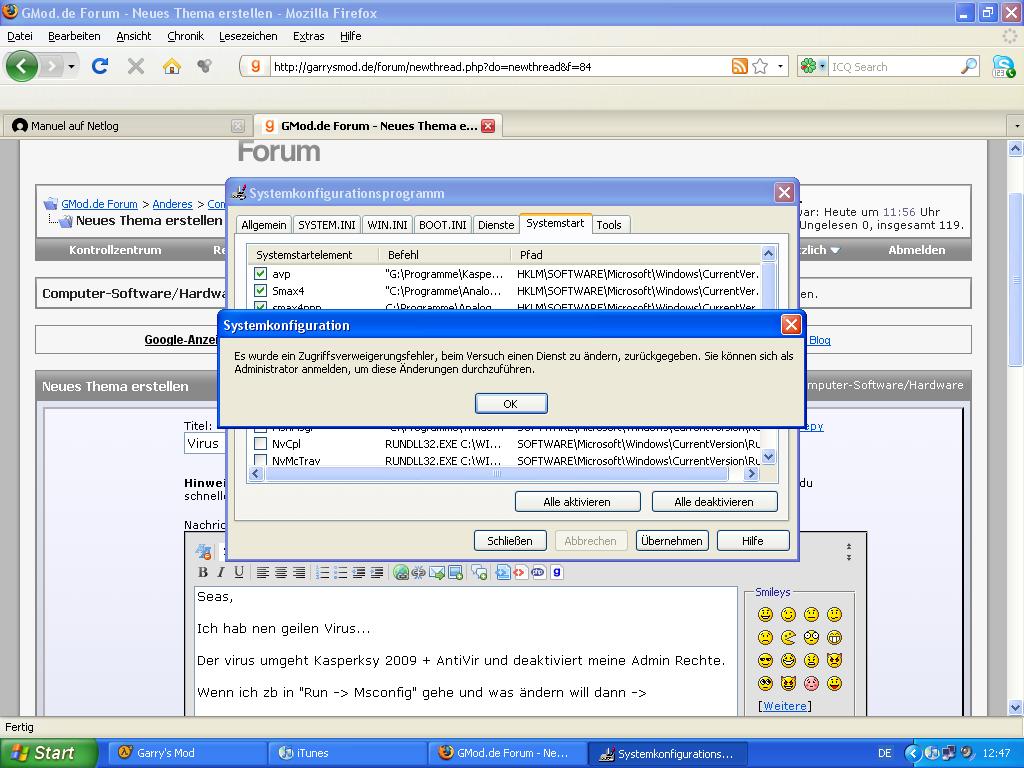Uncheck the Smax4 startup entry

260,291
